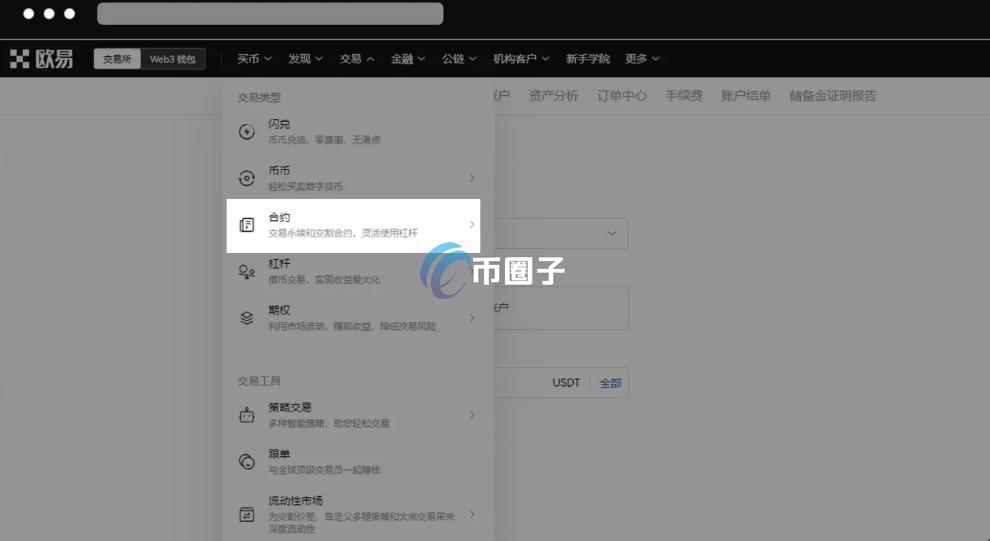Open the 杠杆 margin icon

(x=247, y=271)
